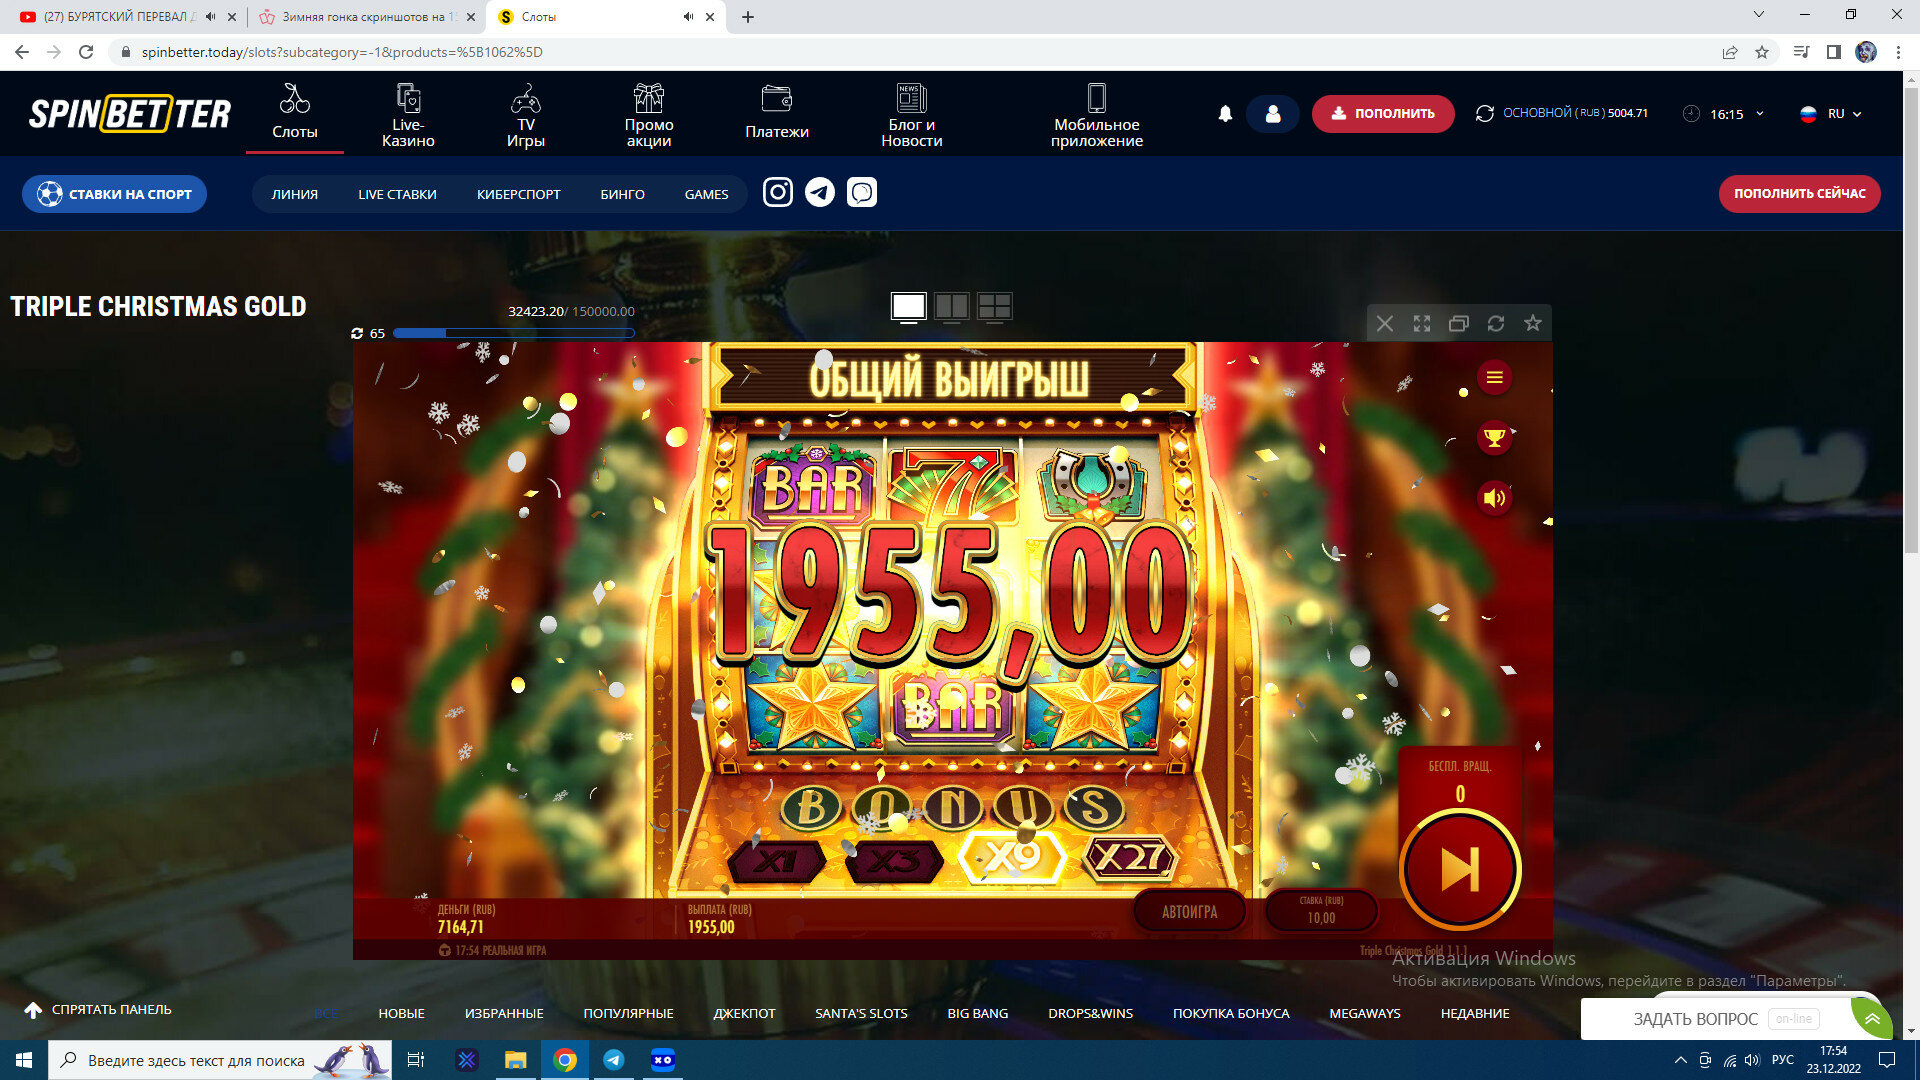Click the Автоигра button

click(x=1189, y=912)
